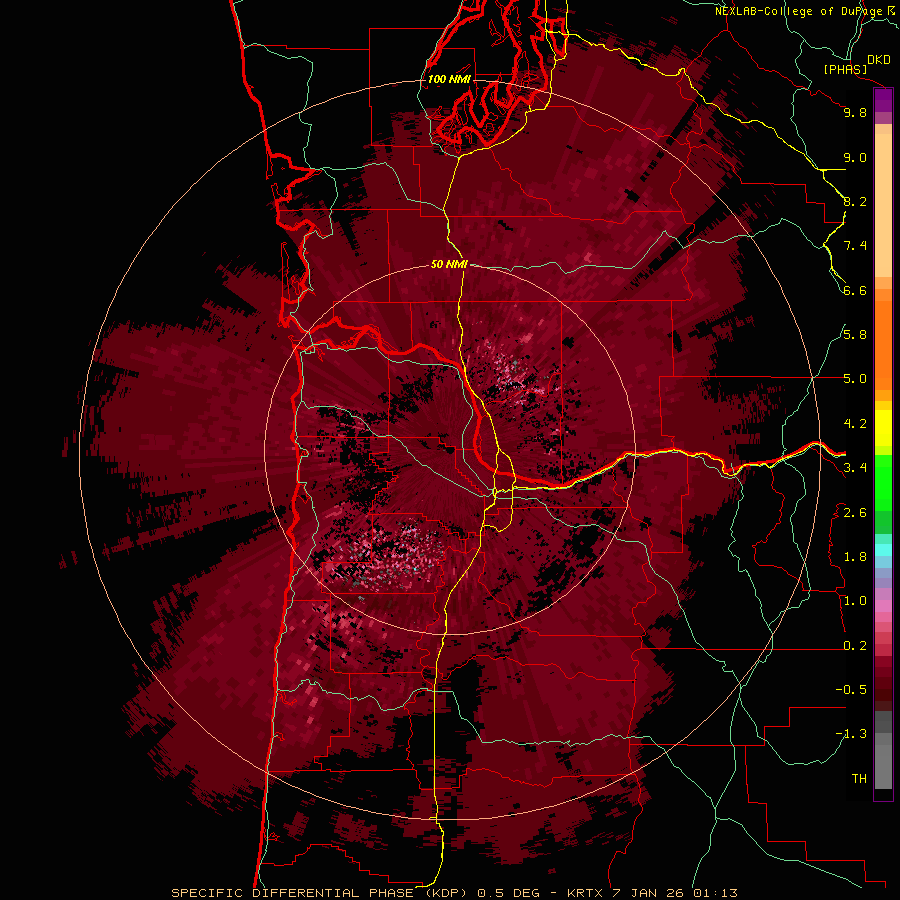
Task: Pick the gray segment at bottom of color scale
Action: 883,761
